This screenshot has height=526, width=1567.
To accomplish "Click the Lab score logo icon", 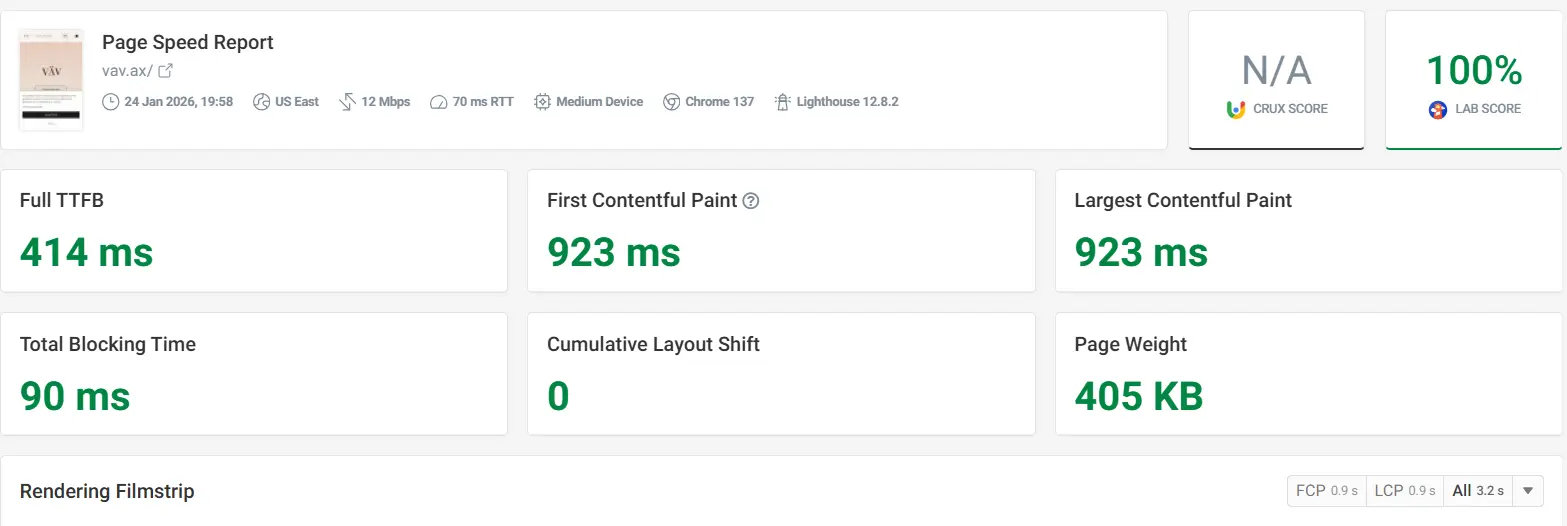I will click(x=1438, y=109).
